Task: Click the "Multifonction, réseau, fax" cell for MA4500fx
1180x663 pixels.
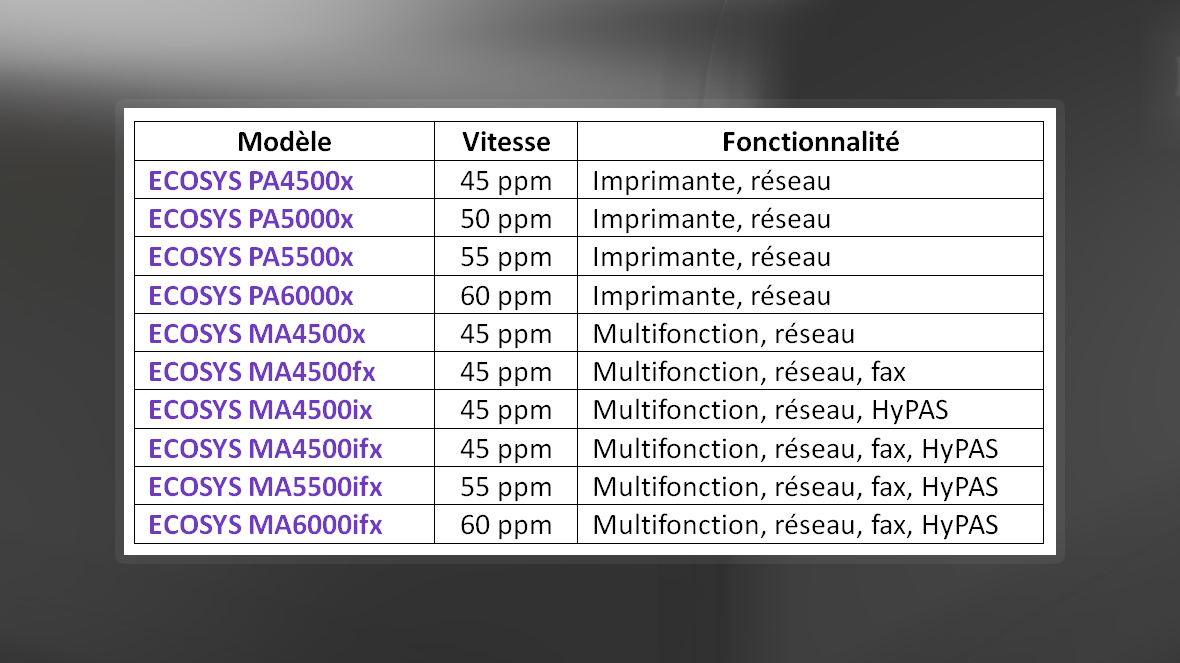Action: 749,372
